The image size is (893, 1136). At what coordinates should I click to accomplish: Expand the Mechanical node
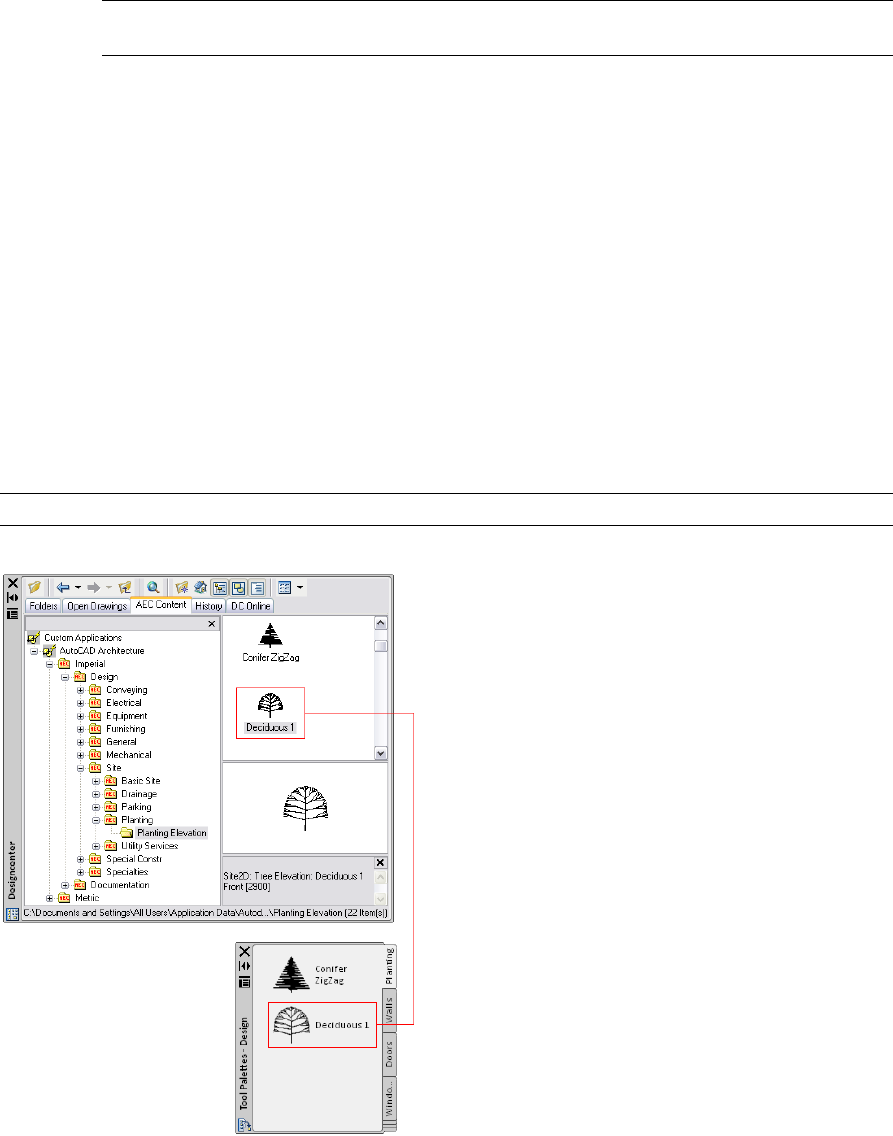[x=80, y=756]
